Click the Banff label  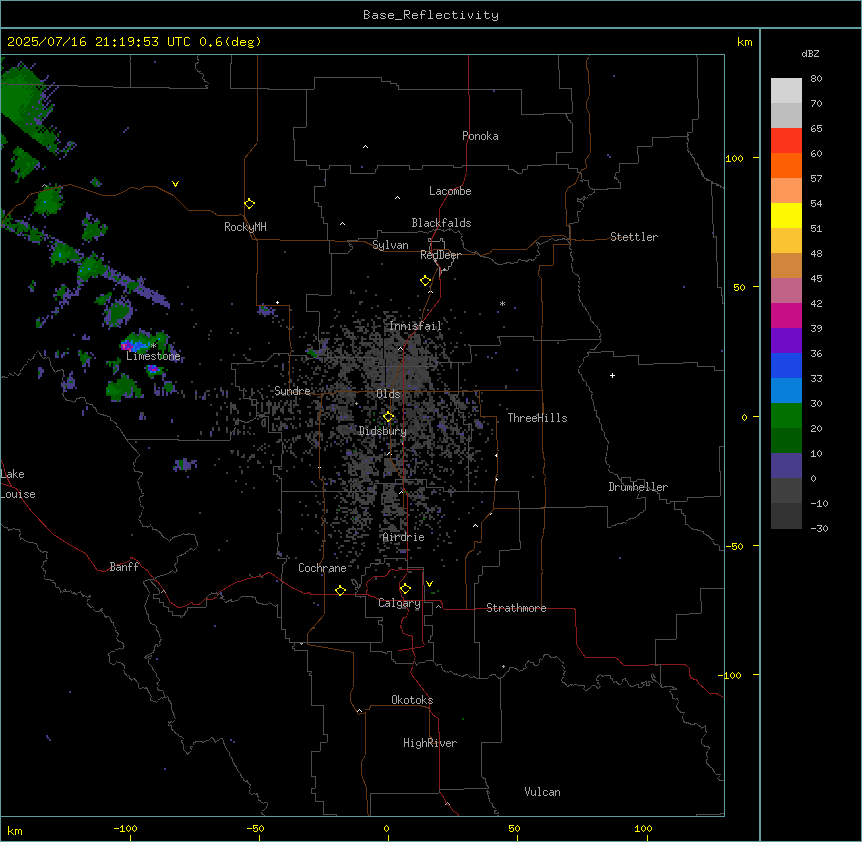(124, 567)
